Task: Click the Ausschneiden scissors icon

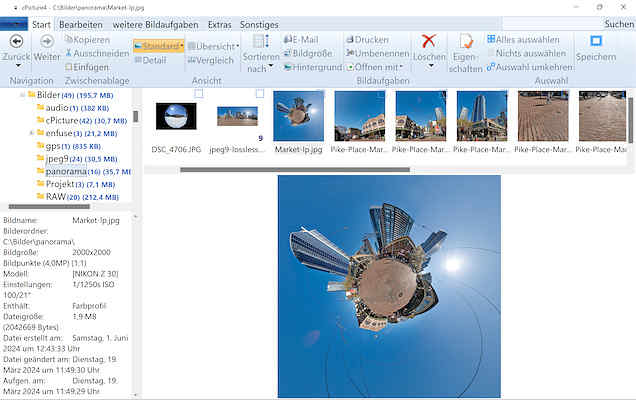Action: [x=69, y=53]
